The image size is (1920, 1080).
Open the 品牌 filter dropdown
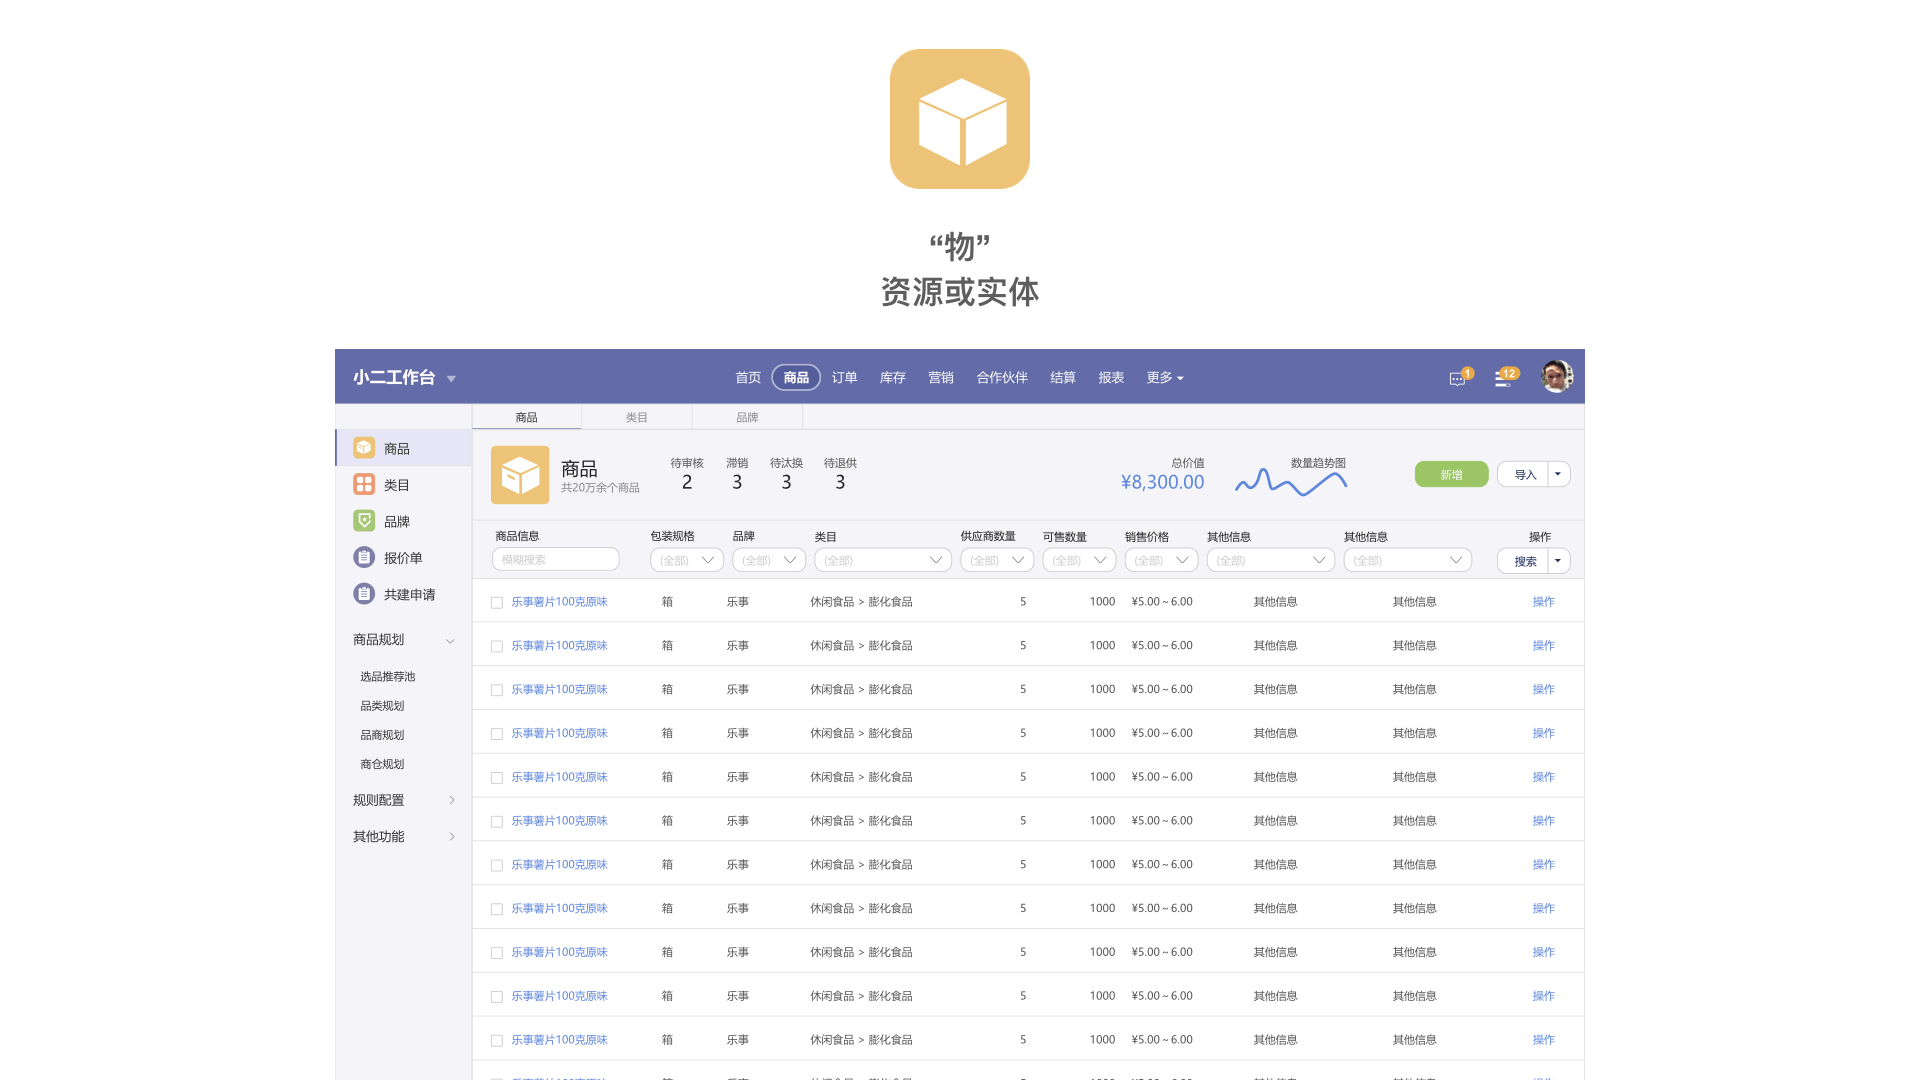point(768,561)
